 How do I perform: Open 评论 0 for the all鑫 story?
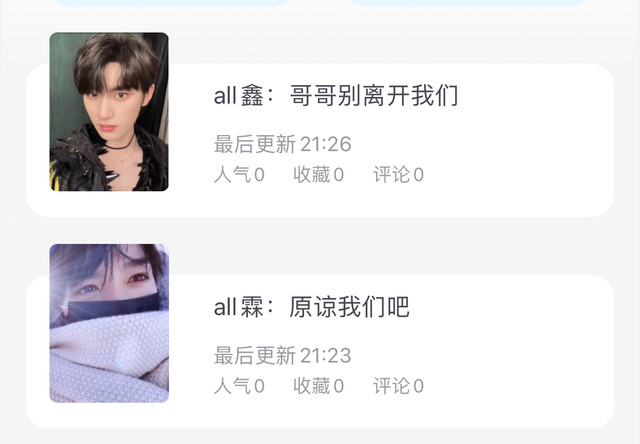398,175
